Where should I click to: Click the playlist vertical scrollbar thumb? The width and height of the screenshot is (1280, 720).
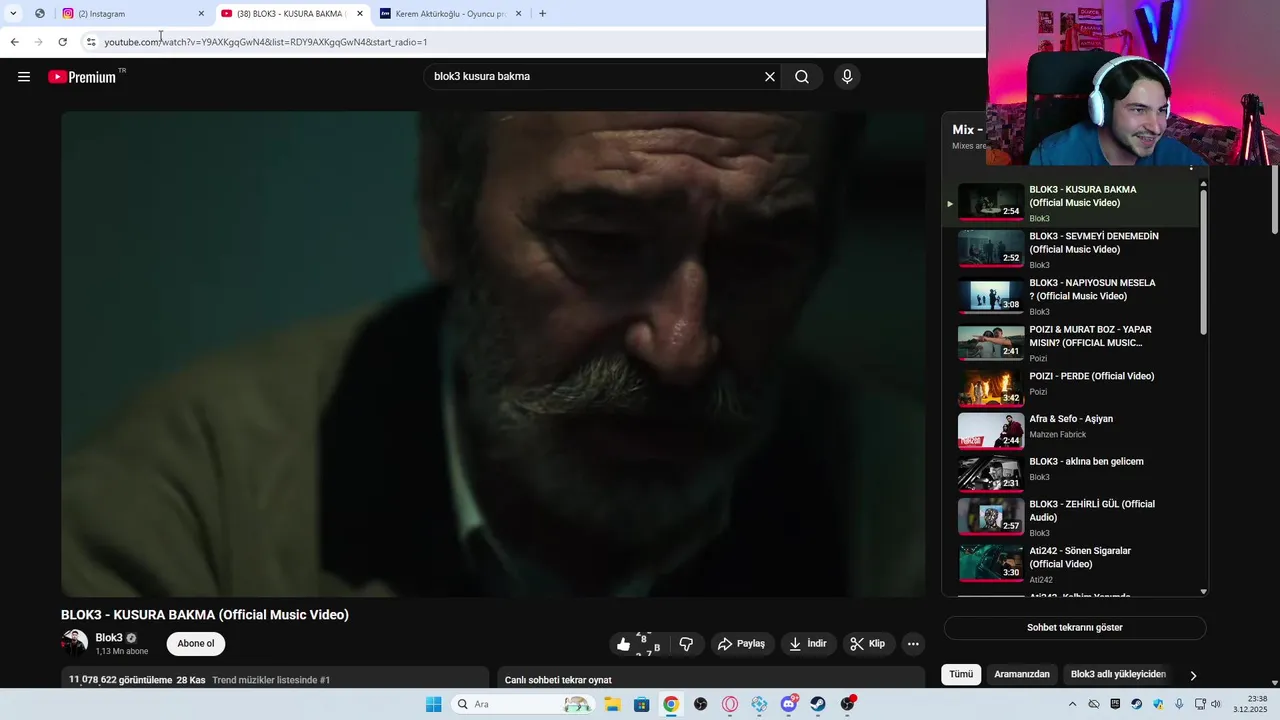pyautogui.click(x=1203, y=262)
